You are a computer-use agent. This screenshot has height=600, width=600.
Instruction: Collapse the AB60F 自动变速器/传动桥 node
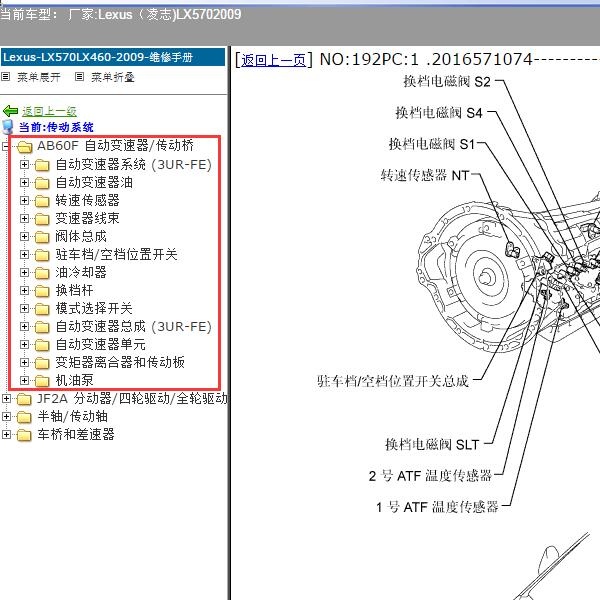5,146
